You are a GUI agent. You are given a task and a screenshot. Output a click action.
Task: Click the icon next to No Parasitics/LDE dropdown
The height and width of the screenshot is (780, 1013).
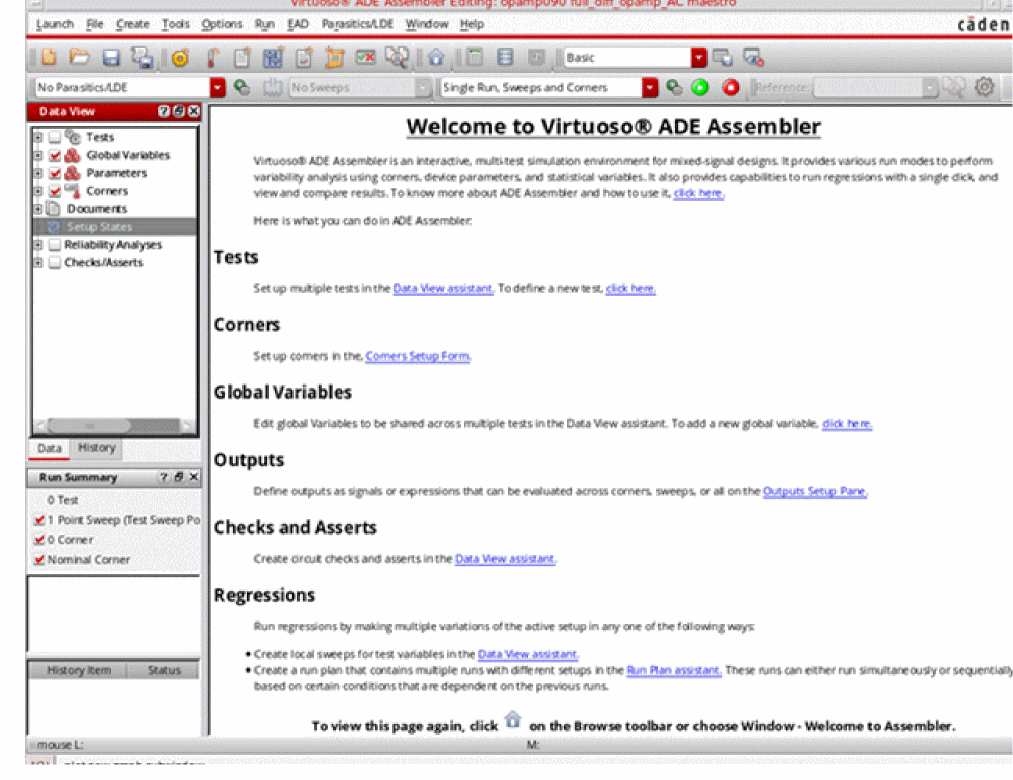pos(242,87)
